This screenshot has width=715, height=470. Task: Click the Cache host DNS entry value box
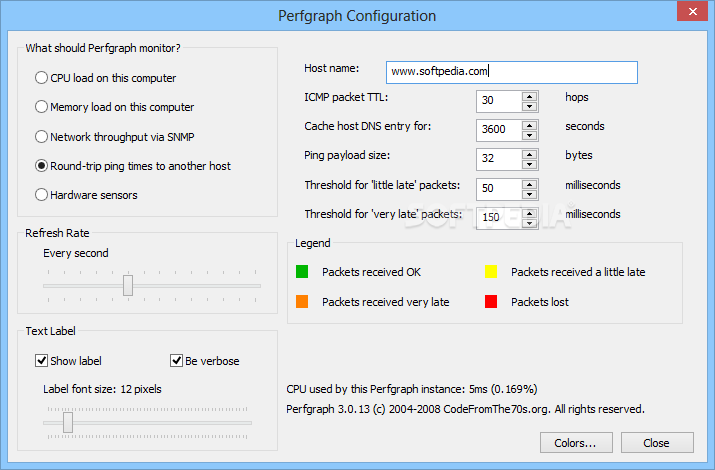click(499, 130)
